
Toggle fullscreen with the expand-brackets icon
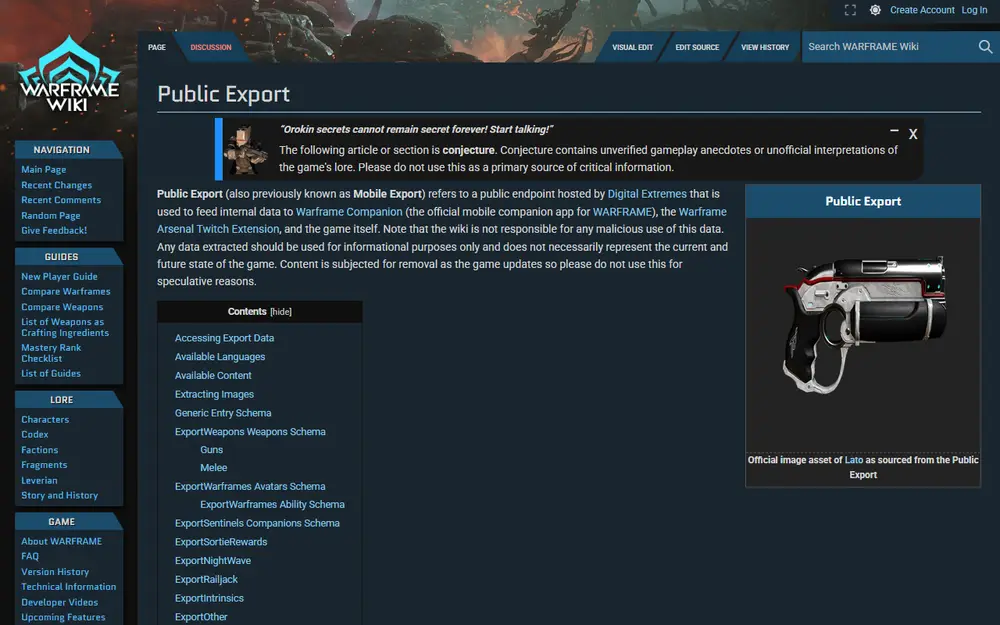pos(850,10)
